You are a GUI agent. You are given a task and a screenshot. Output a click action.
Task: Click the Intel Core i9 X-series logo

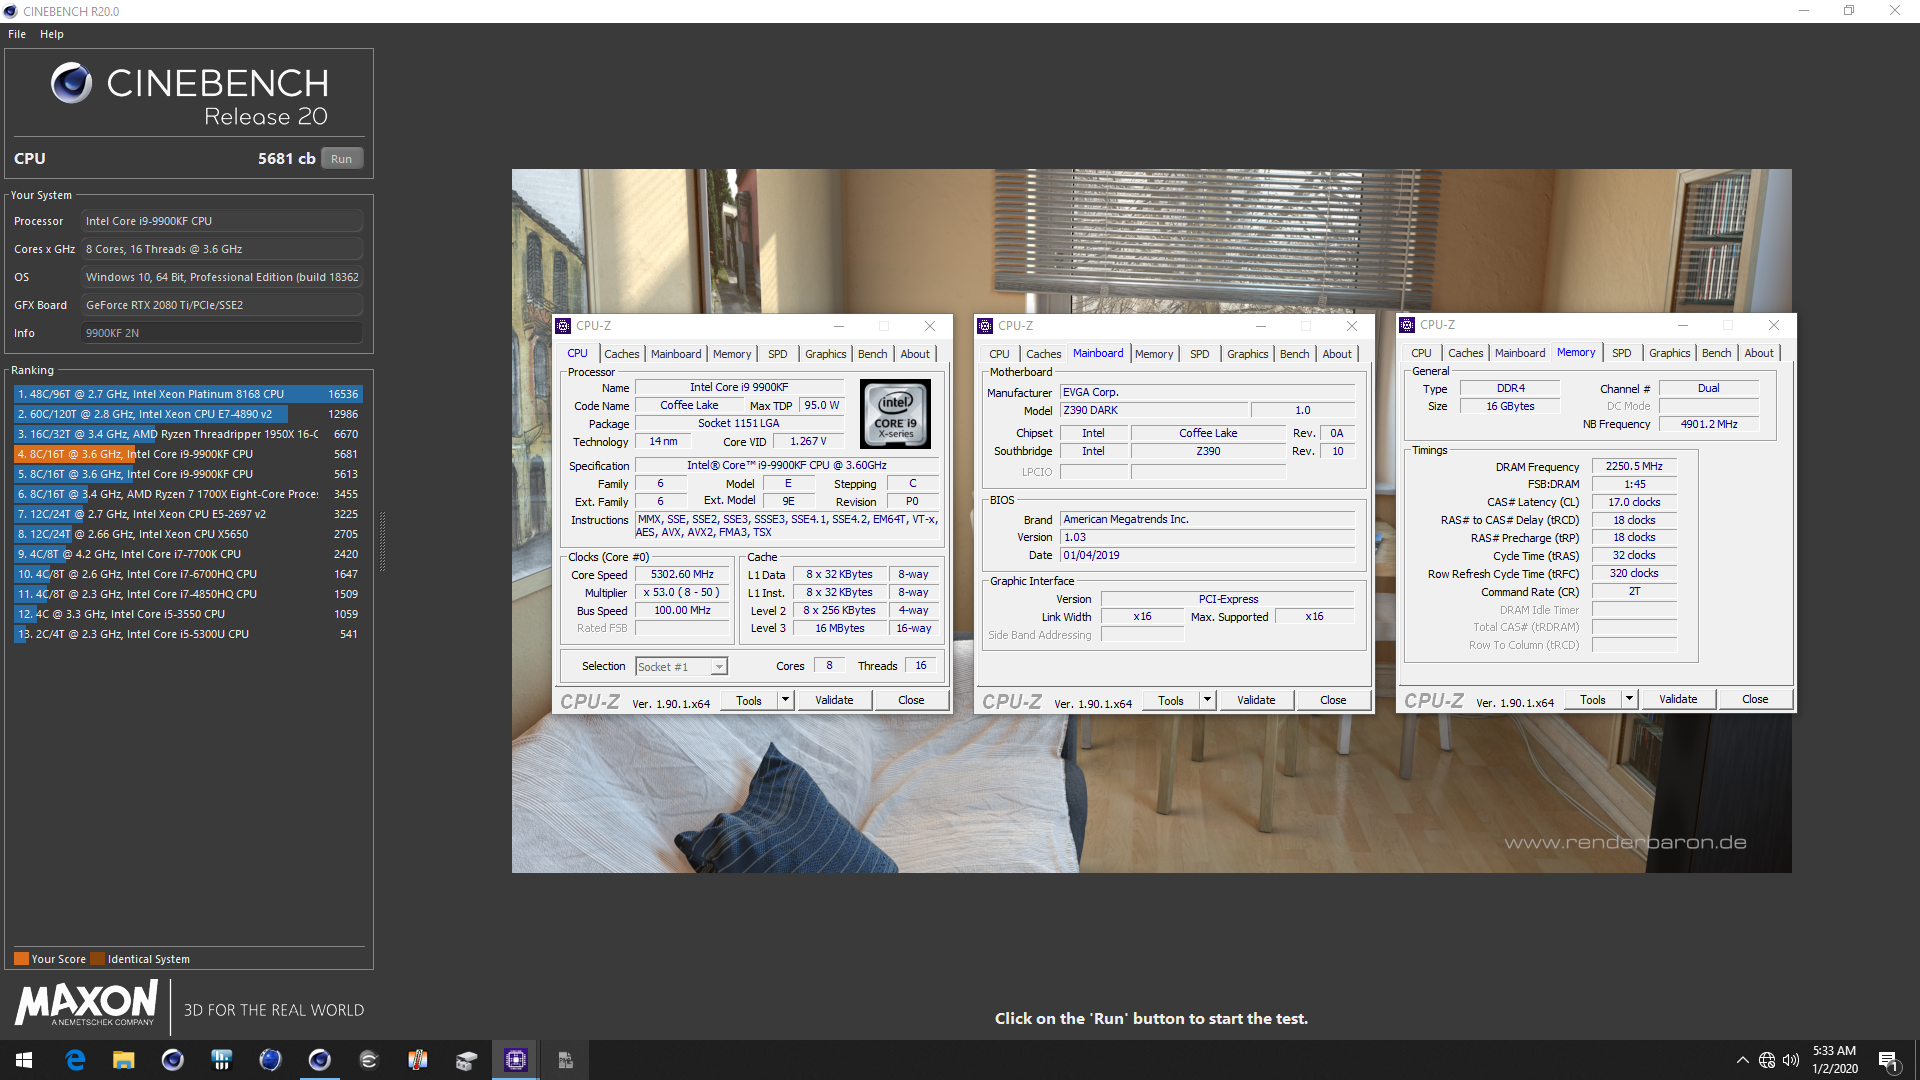pyautogui.click(x=895, y=413)
